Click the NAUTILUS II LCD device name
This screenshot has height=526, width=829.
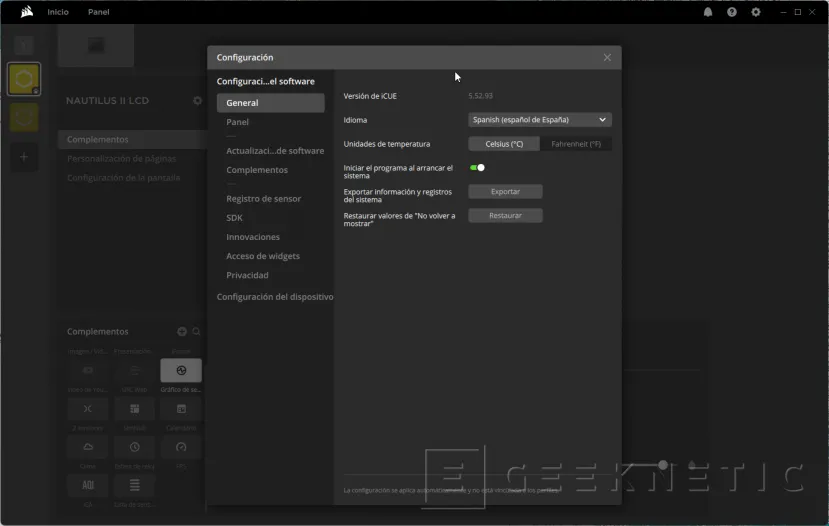click(x=107, y=100)
